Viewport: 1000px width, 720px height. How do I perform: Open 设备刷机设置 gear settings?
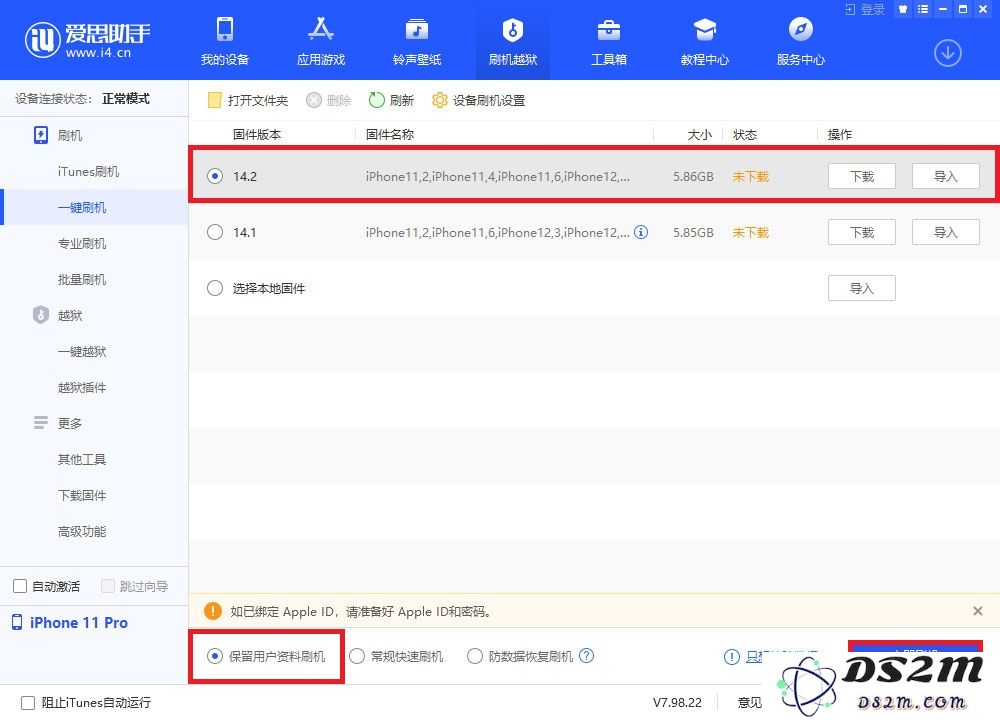(478, 100)
